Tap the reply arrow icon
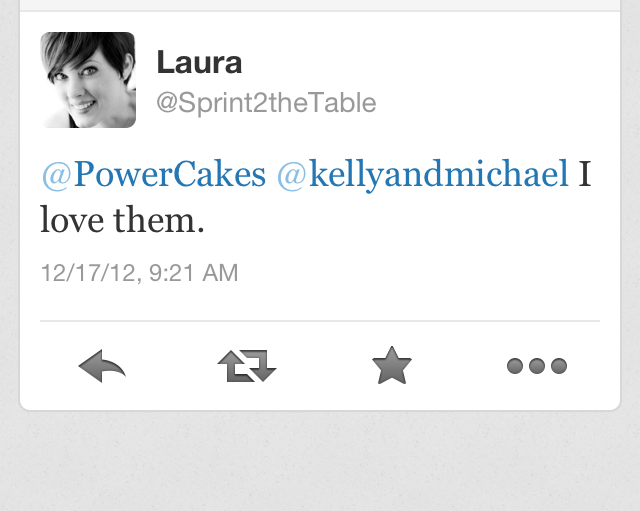Screen dimensions: 640x511 pos(102,367)
